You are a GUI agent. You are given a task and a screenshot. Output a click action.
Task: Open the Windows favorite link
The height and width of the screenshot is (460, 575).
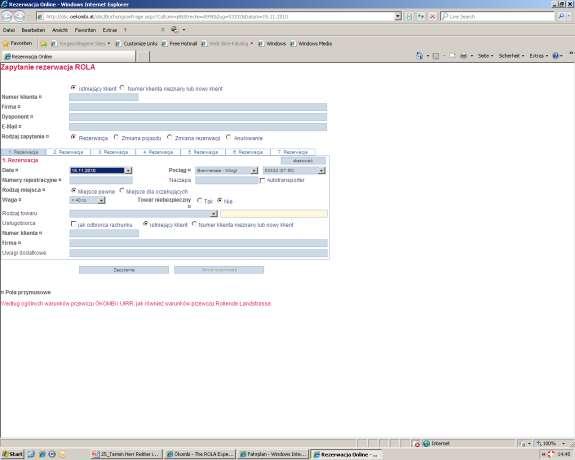pos(272,44)
